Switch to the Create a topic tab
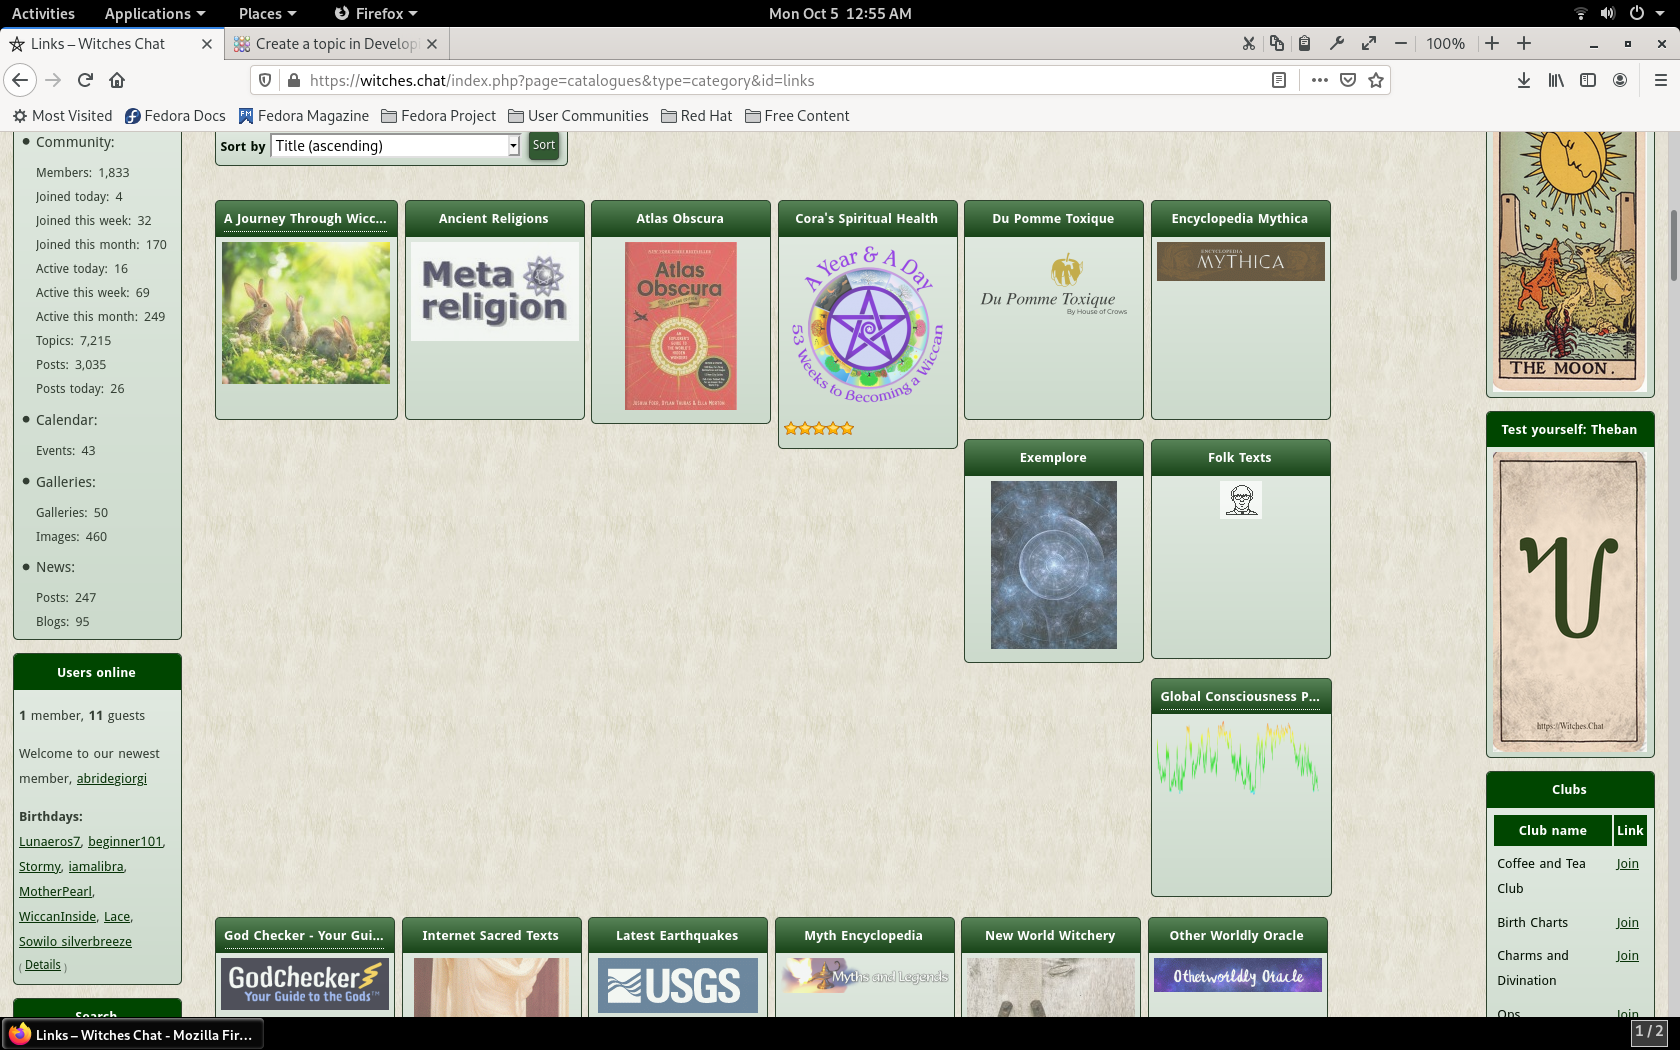Image resolution: width=1680 pixels, height=1050 pixels. [330, 44]
